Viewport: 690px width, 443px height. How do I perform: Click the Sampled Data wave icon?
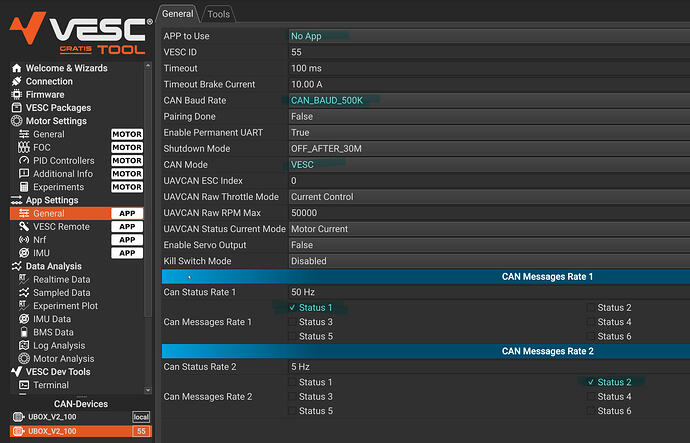point(24,293)
